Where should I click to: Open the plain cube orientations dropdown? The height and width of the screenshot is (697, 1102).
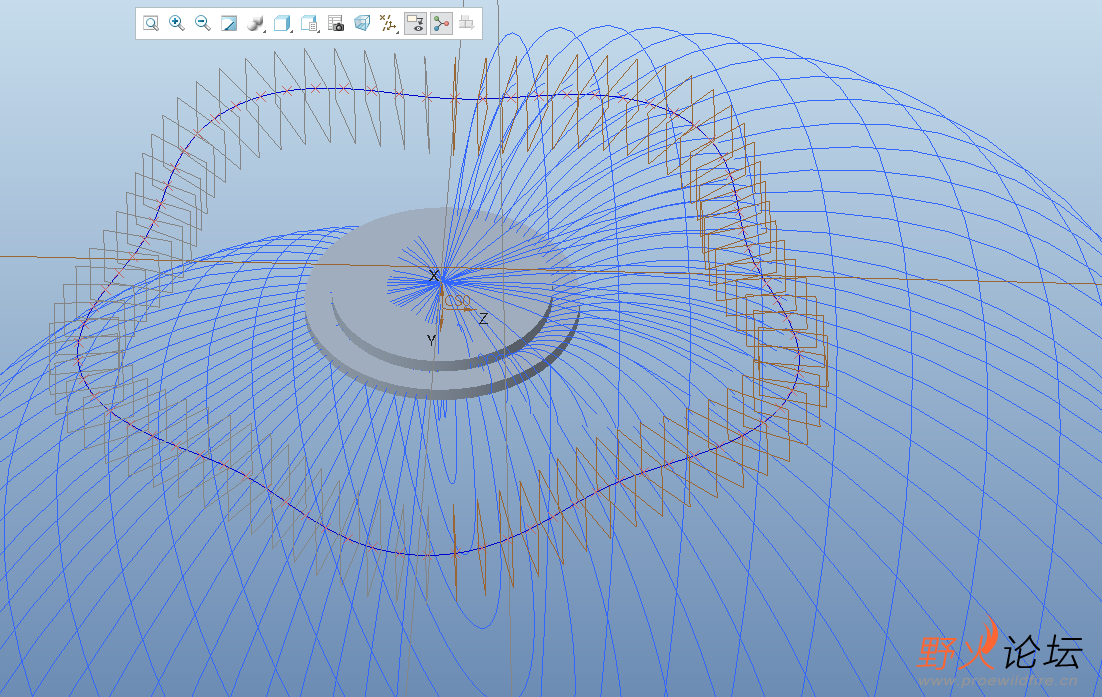pos(283,23)
